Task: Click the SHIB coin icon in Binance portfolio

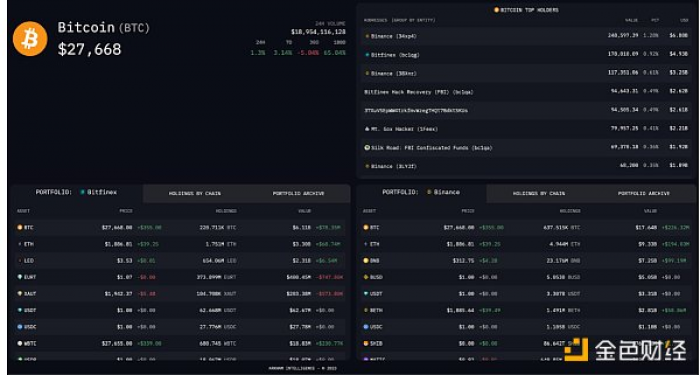Action: tap(366, 344)
